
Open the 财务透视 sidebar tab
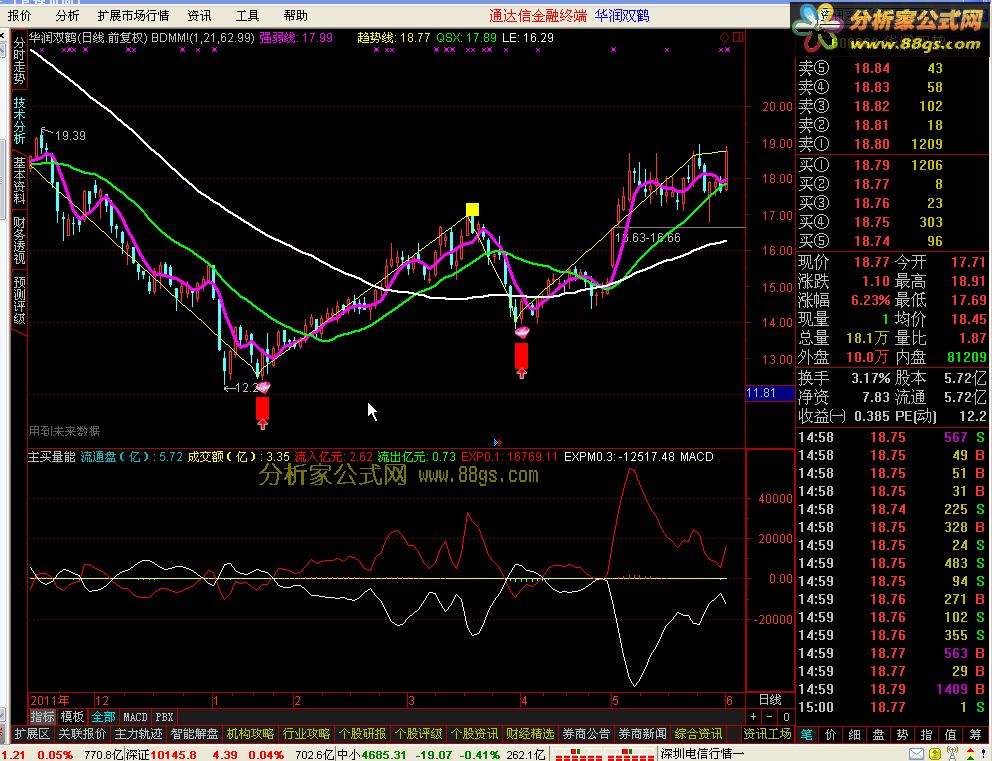20,240
